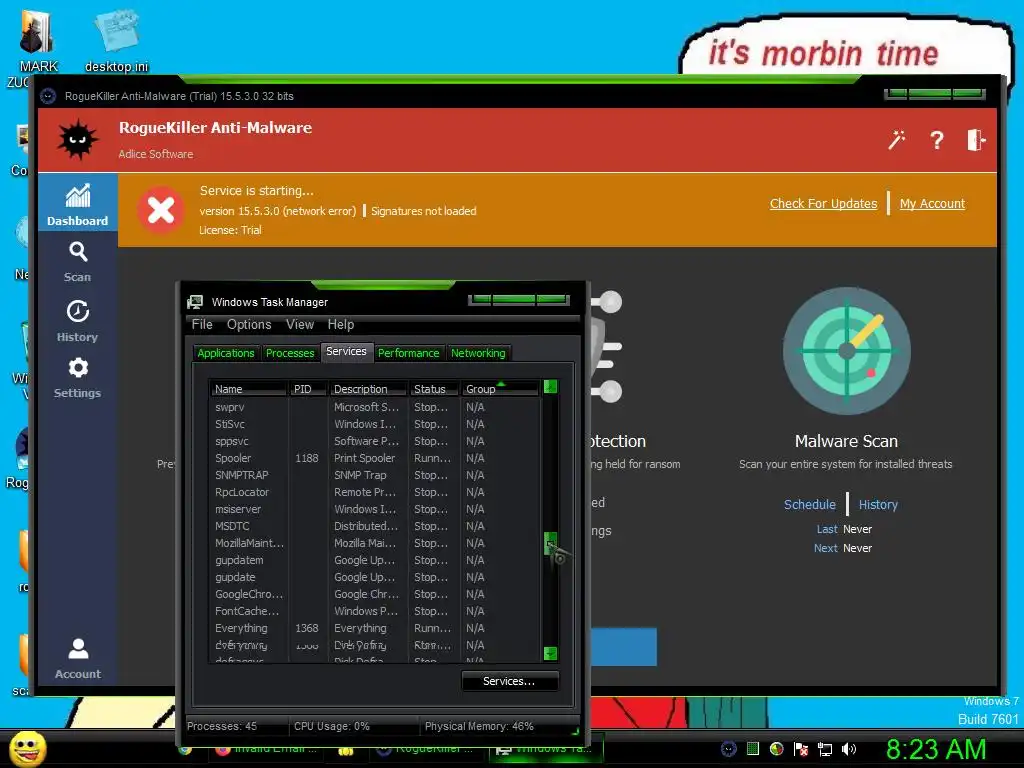This screenshot has width=1024, height=768.
Task: Click Check For Updates link
Action: tap(823, 203)
